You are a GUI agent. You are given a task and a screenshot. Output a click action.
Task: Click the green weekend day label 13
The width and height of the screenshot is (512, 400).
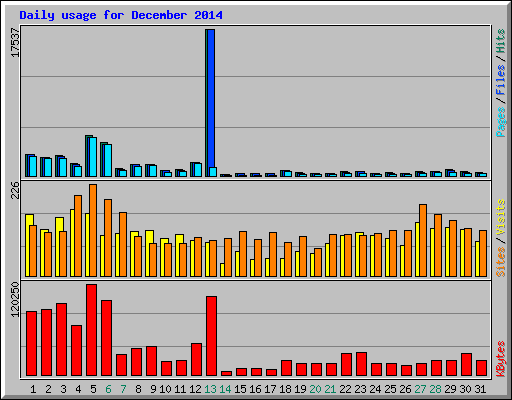(x=210, y=389)
